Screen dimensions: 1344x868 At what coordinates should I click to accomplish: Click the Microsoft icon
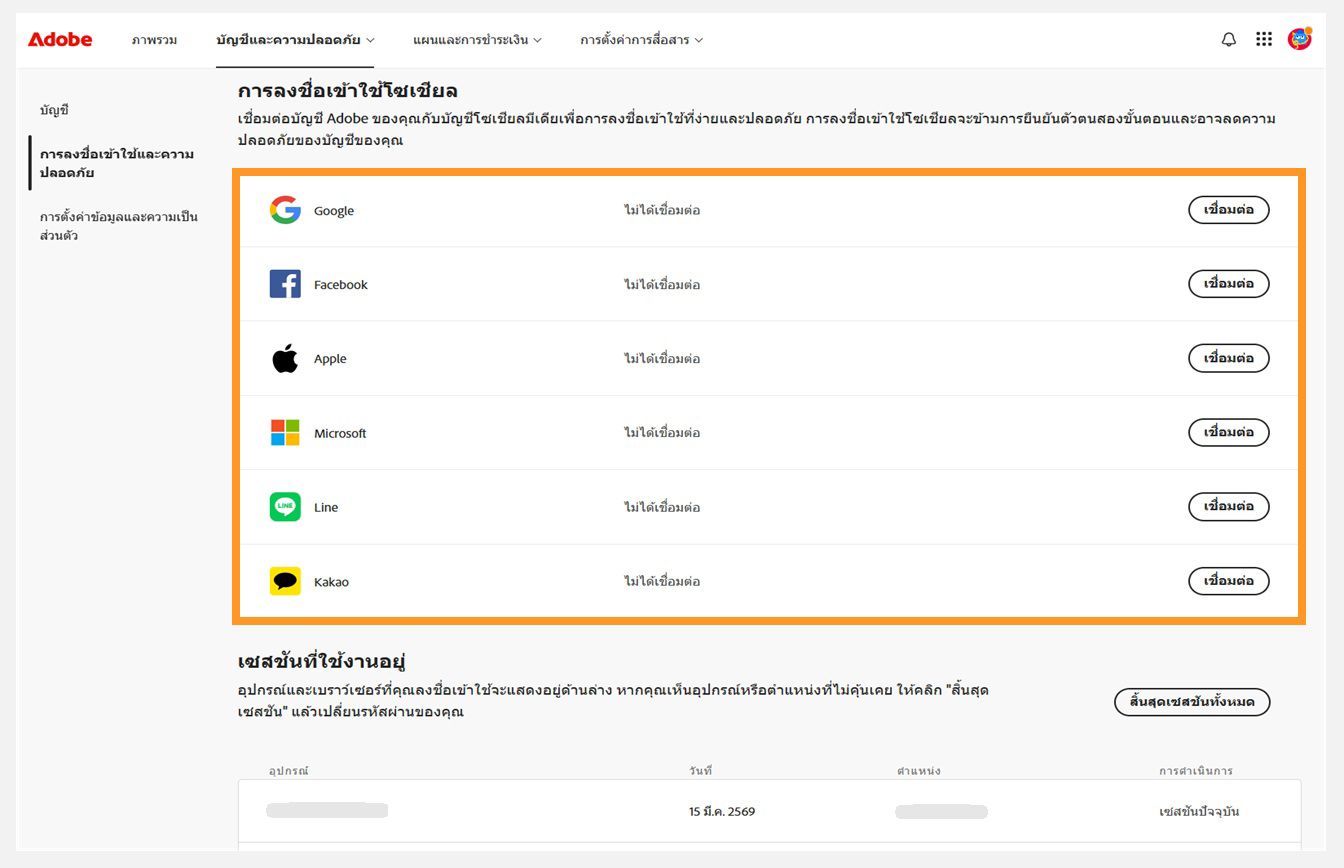284,432
